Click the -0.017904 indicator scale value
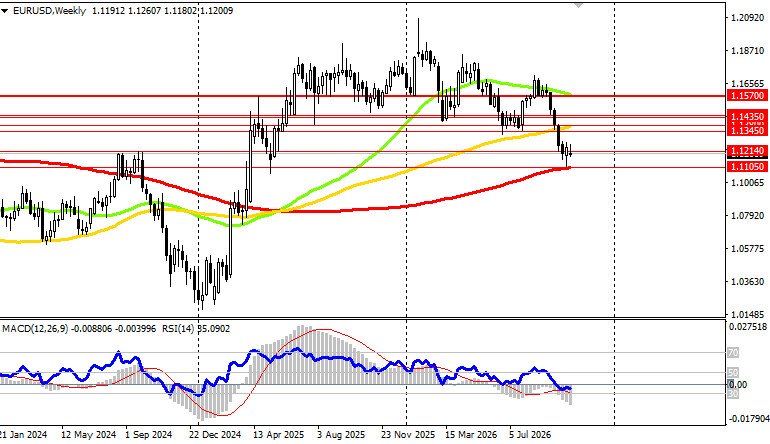The width and height of the screenshot is (770, 444). [748, 418]
